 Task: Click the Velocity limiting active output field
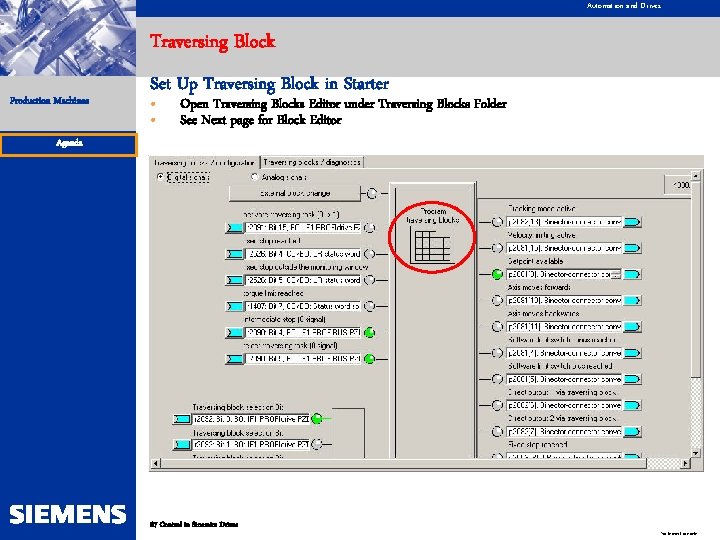564,248
